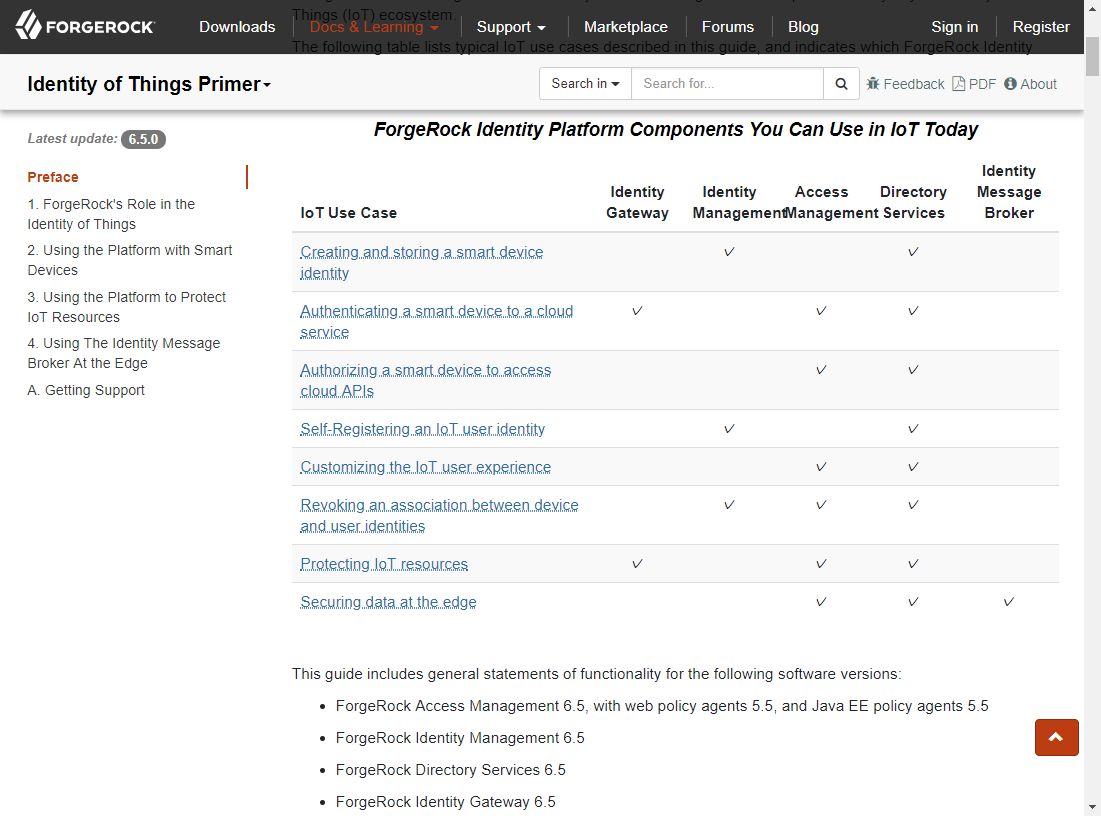The width and height of the screenshot is (1101, 816).
Task: Open the About info link
Action: (1030, 84)
